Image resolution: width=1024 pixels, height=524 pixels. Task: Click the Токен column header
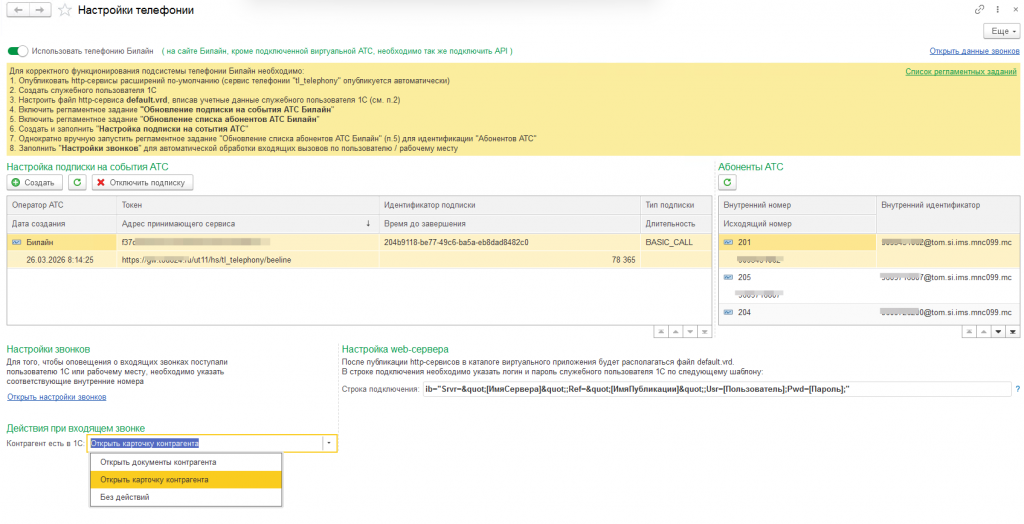248,205
